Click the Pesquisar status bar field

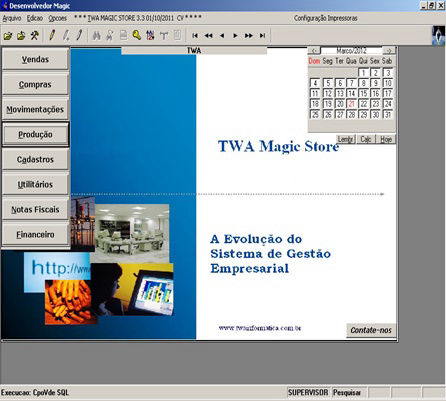coord(348,392)
